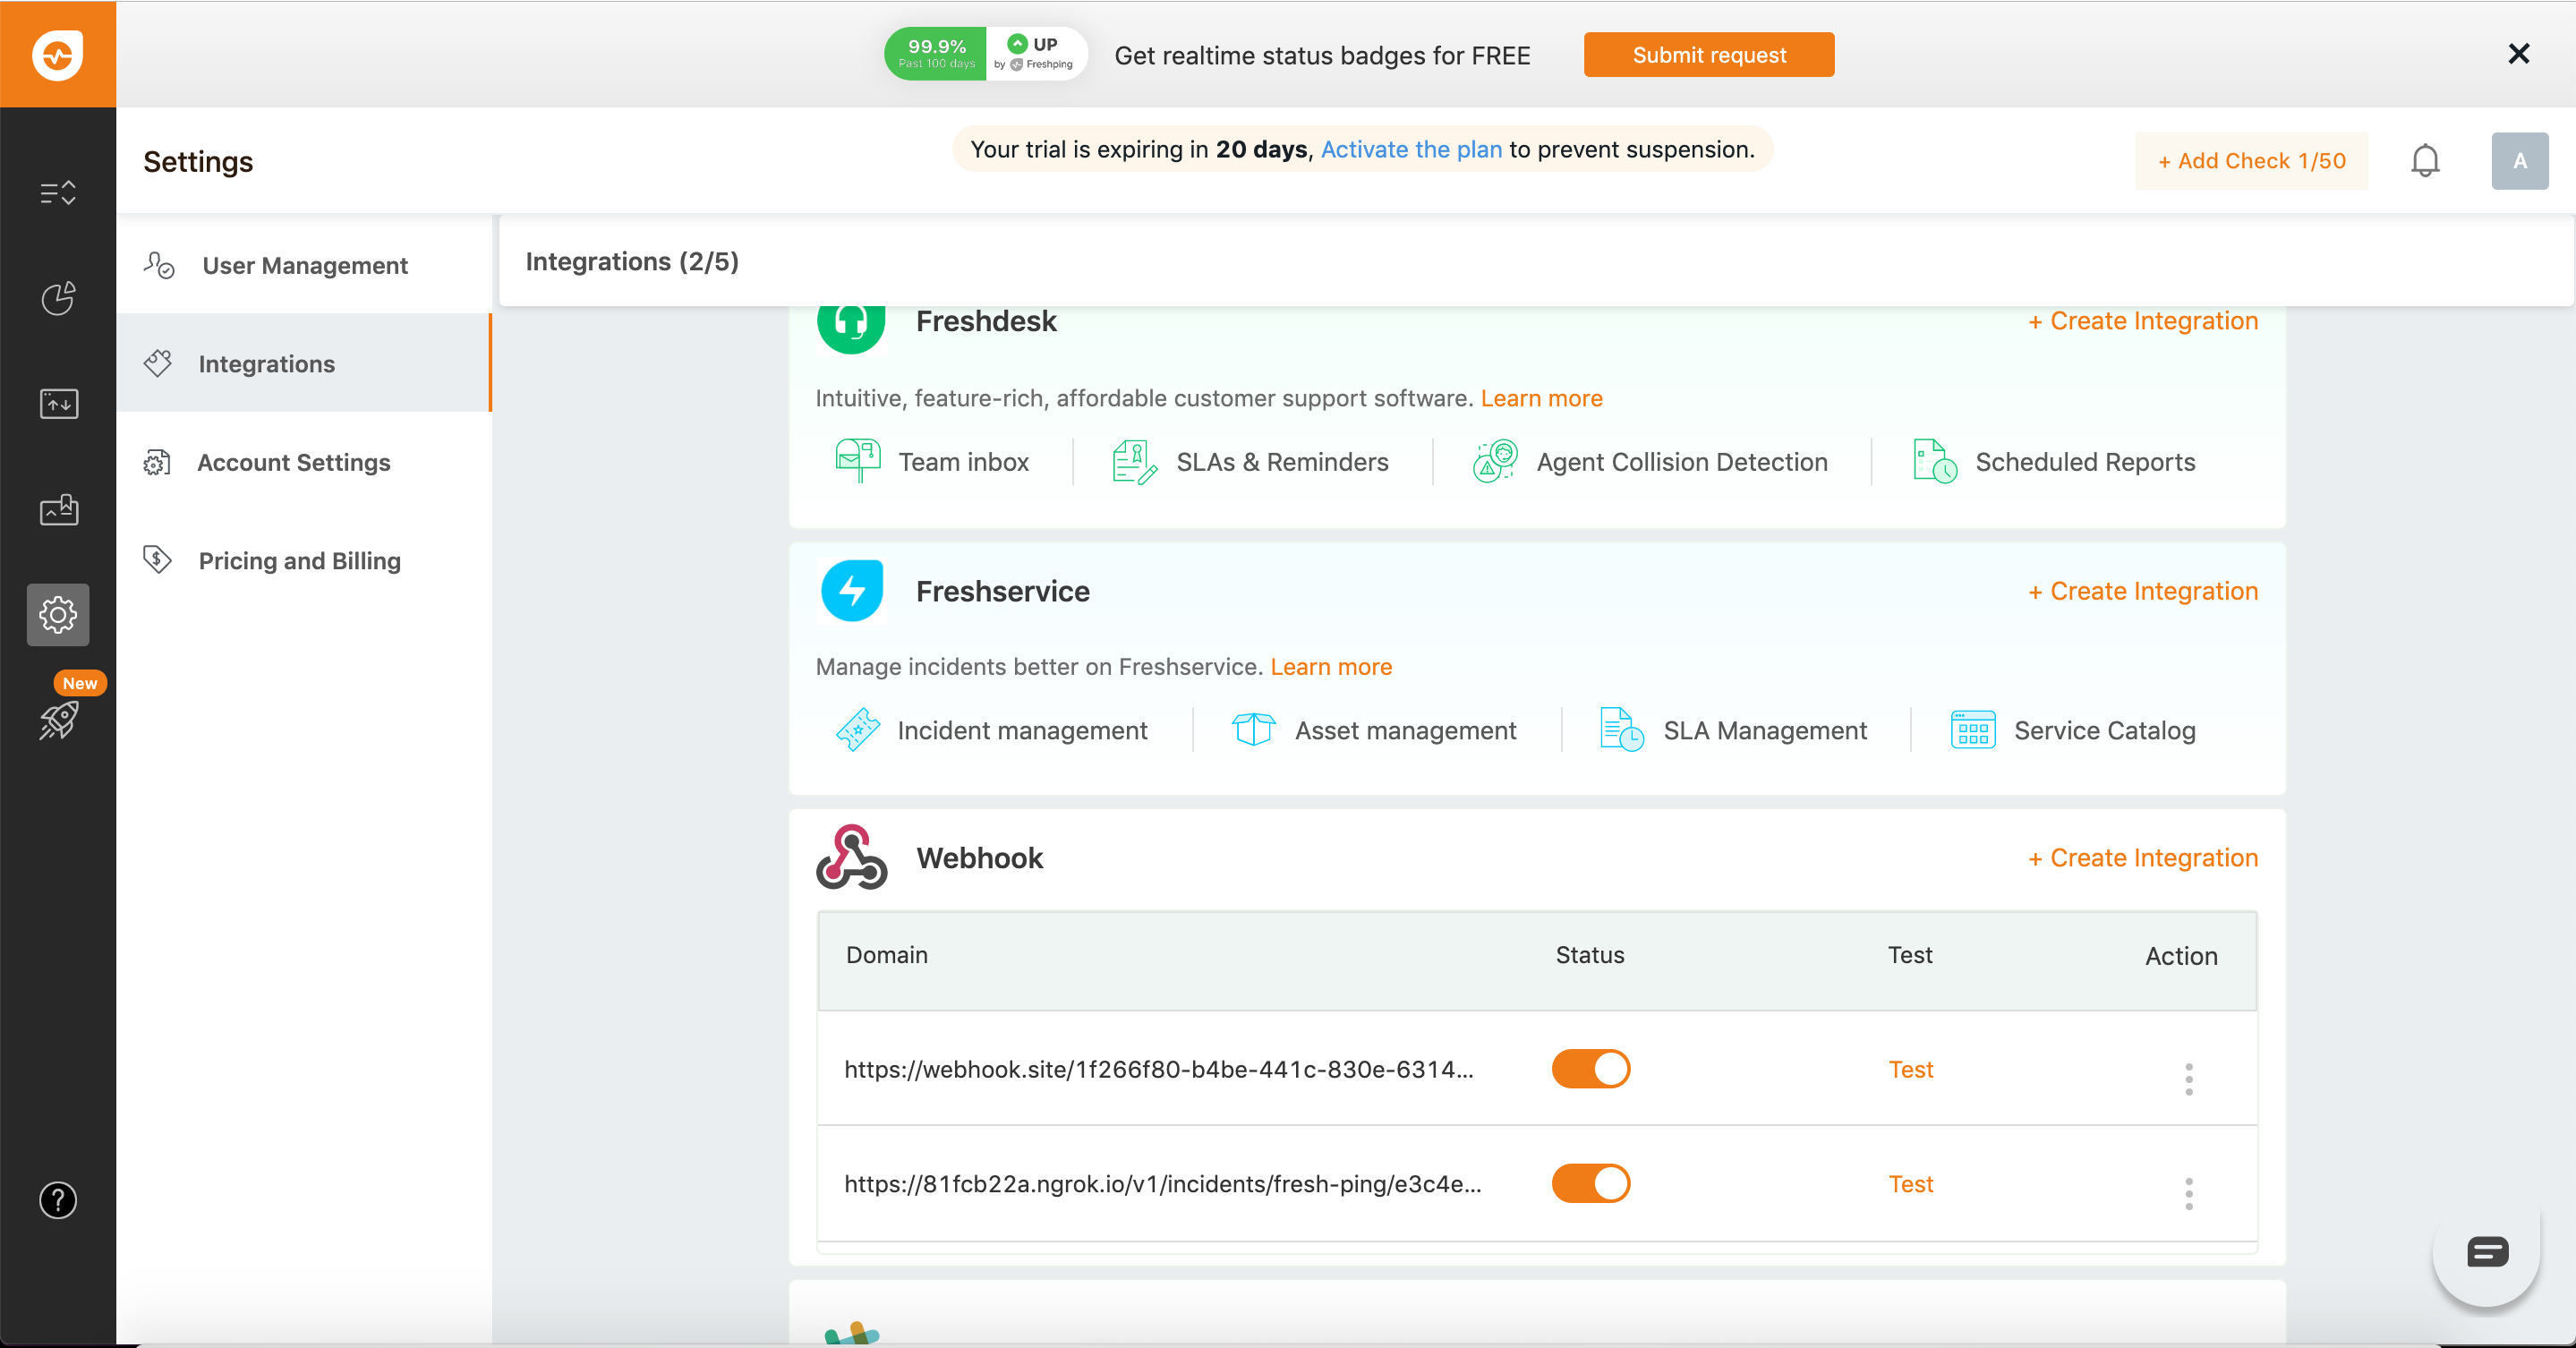Disable the webhook.site integration toggle

pos(1590,1069)
